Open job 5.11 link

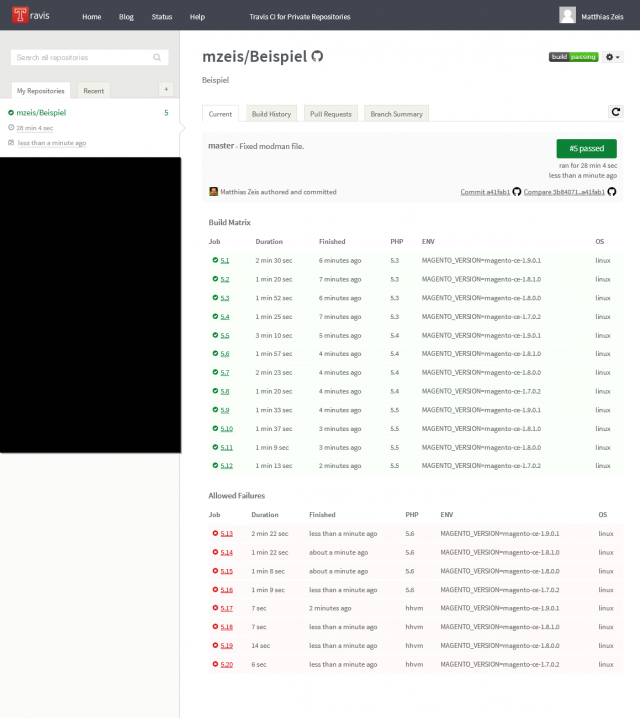click(x=227, y=448)
